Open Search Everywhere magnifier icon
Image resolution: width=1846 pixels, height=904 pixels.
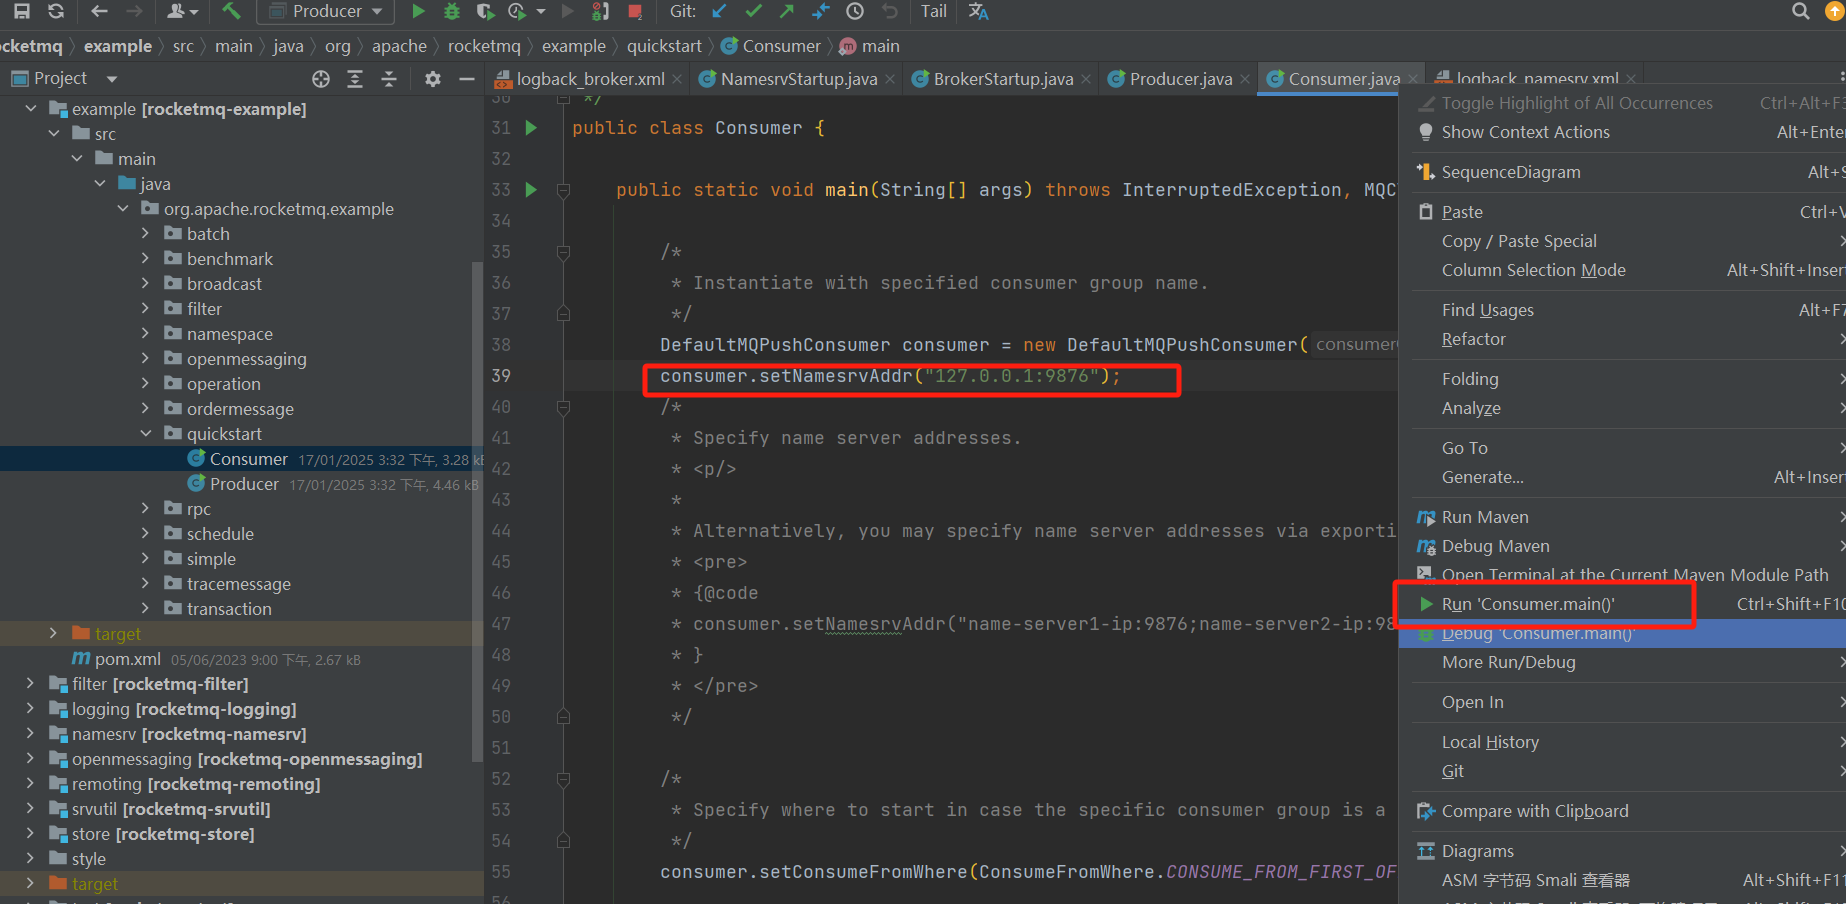tap(1801, 11)
